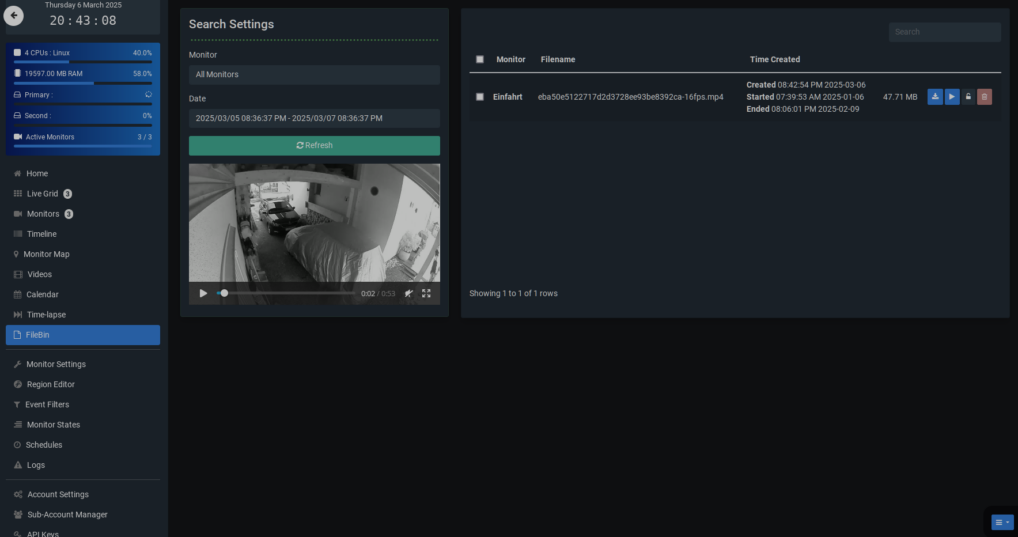Click the table Search input field

(x=944, y=32)
